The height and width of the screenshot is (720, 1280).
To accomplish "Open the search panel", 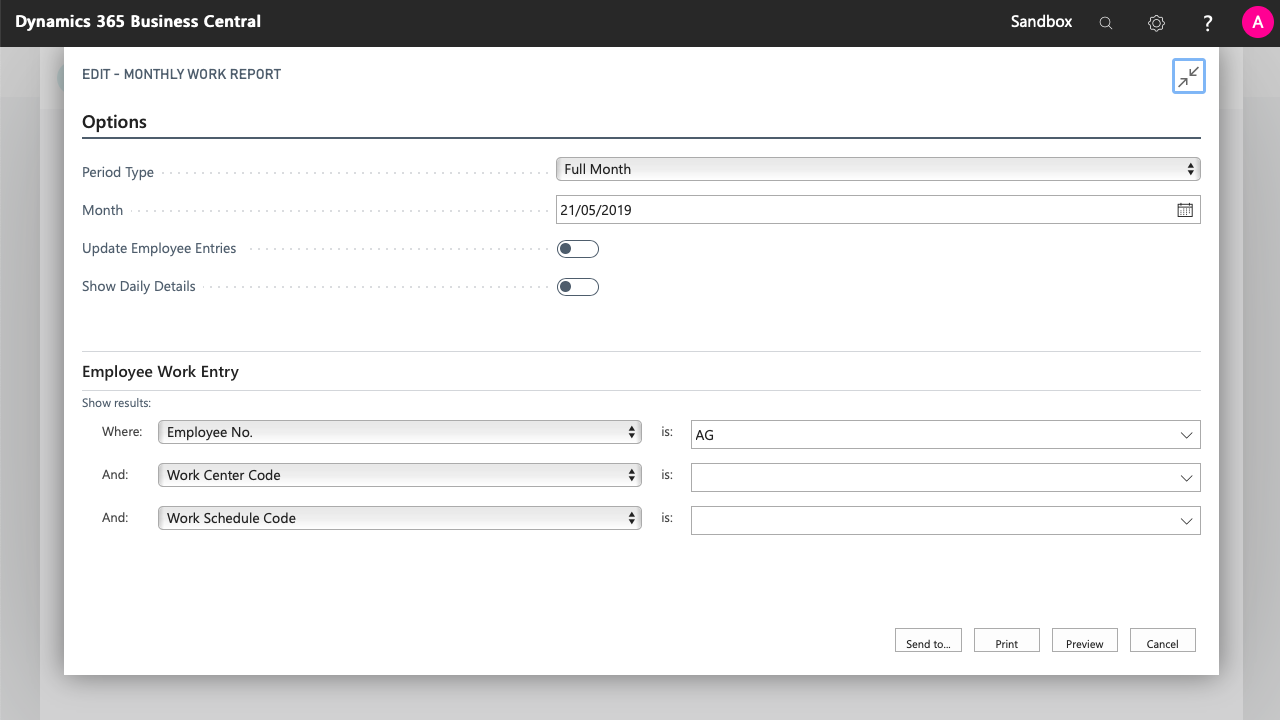I will point(1105,21).
